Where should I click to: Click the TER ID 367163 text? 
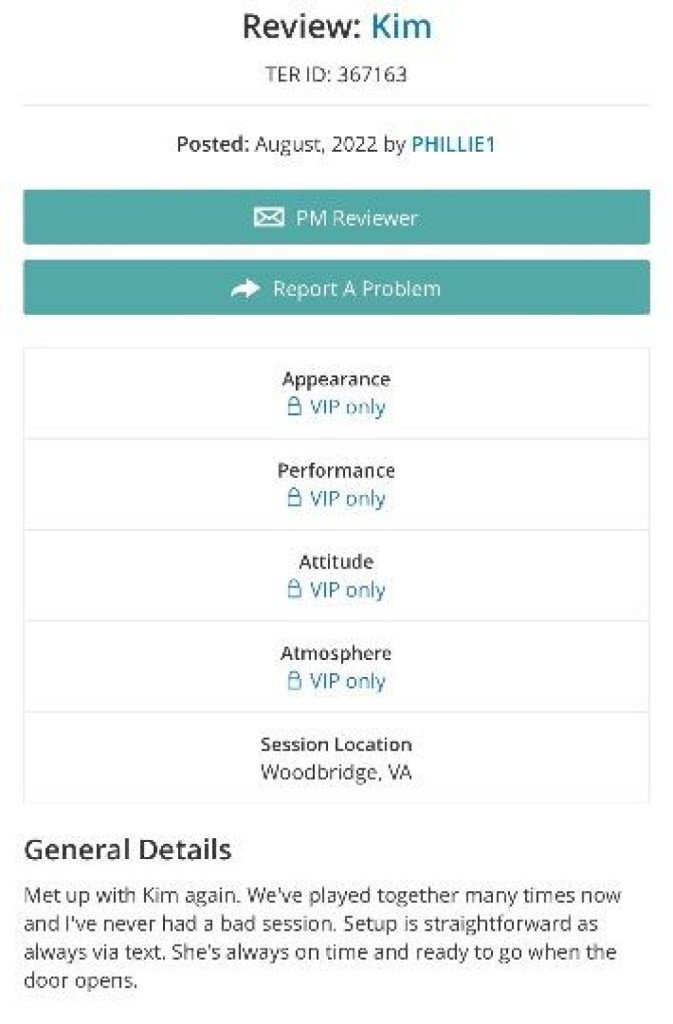pyautogui.click(x=336, y=74)
